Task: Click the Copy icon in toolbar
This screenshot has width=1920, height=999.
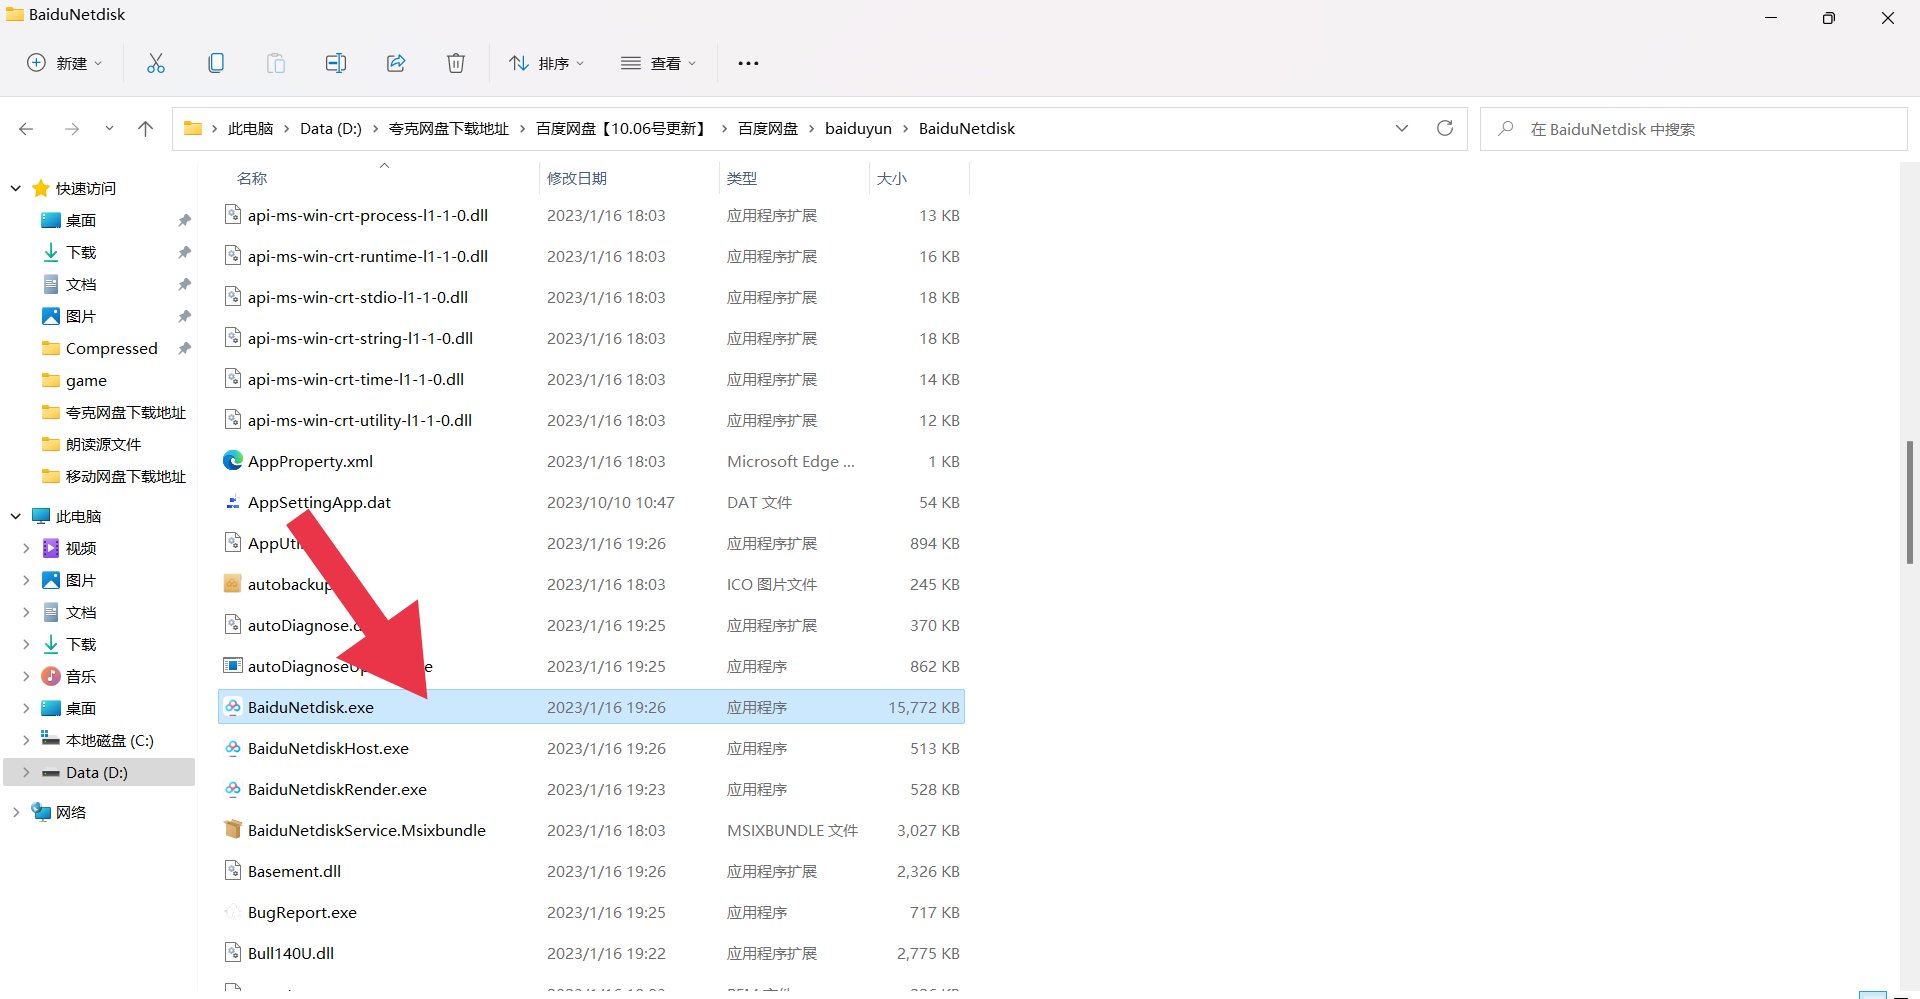Action: tap(216, 63)
